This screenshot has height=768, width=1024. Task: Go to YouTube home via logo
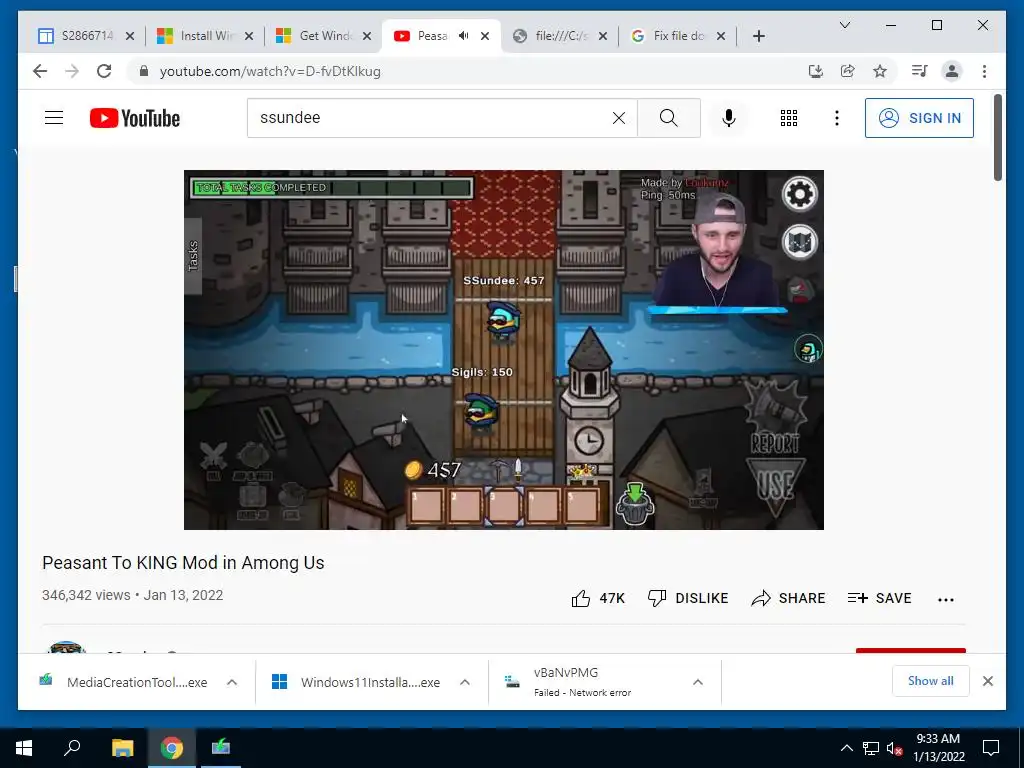pyautogui.click(x=135, y=118)
